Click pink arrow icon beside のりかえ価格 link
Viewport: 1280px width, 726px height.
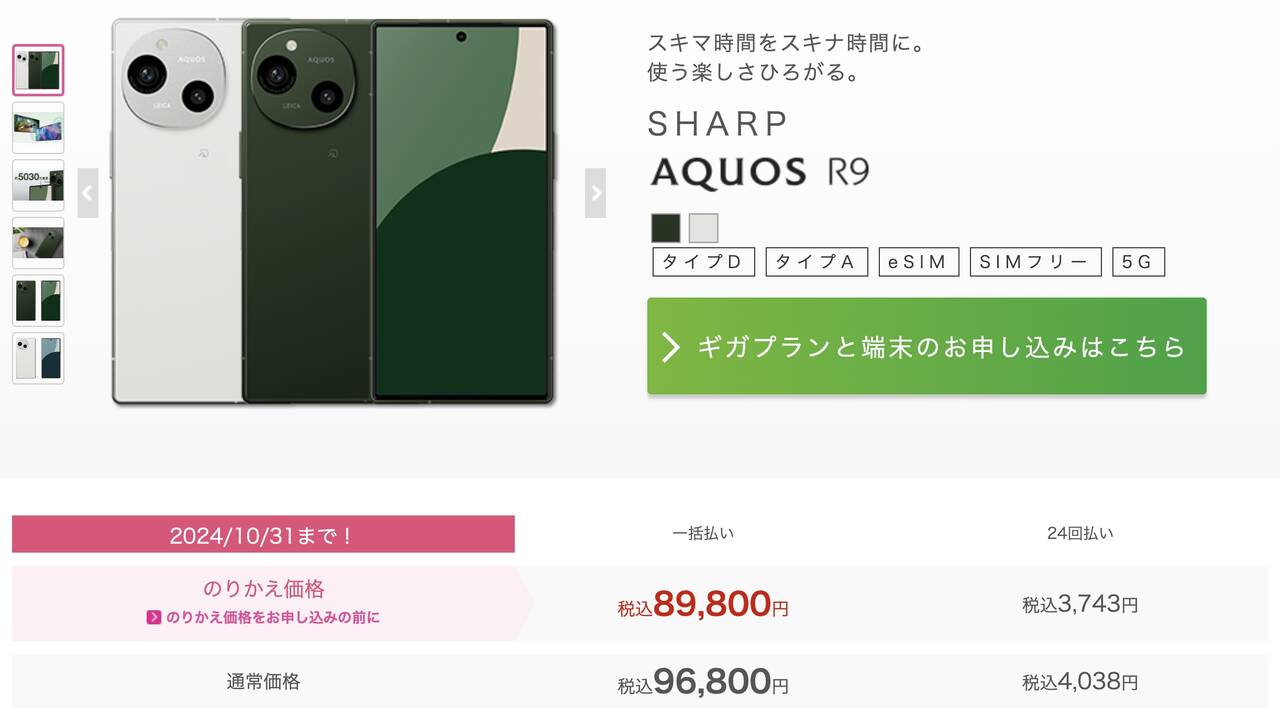tap(154, 617)
